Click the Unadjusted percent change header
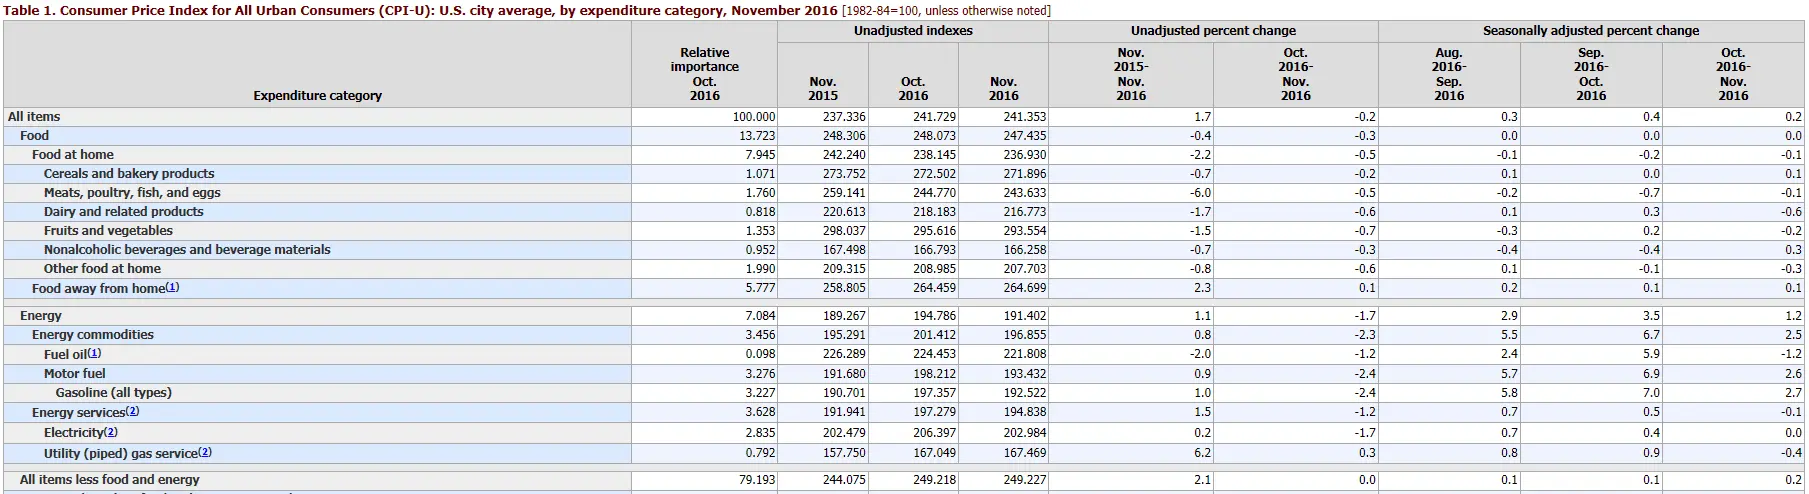 pos(1212,31)
